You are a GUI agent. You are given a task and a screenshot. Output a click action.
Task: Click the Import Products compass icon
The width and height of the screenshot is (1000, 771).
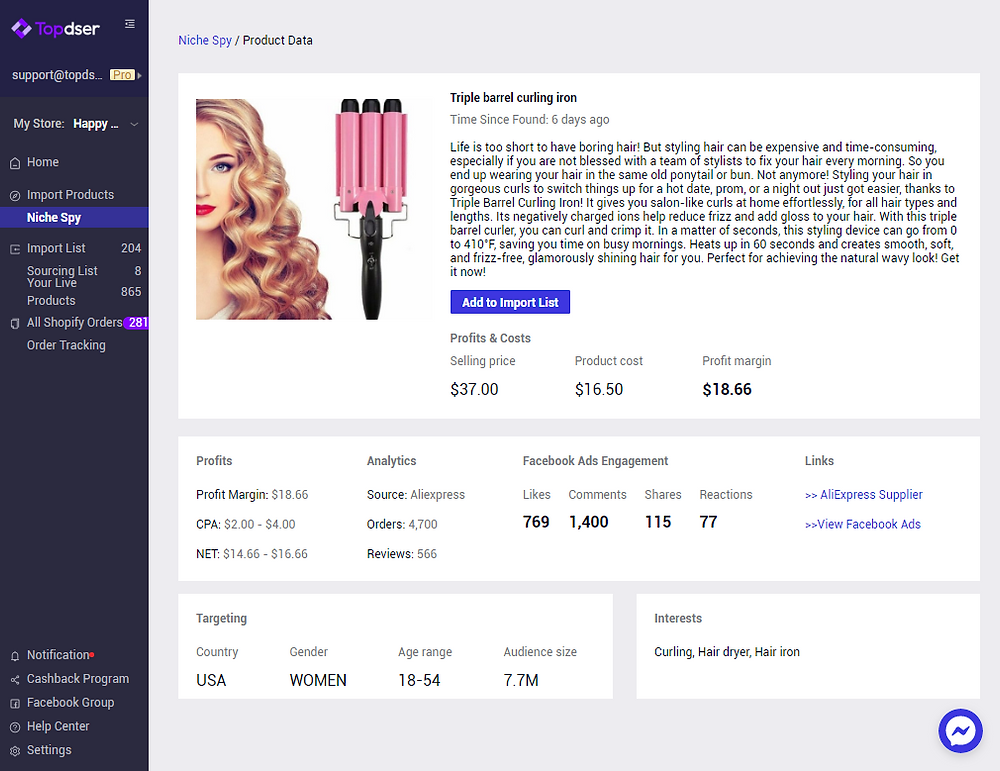15,196
